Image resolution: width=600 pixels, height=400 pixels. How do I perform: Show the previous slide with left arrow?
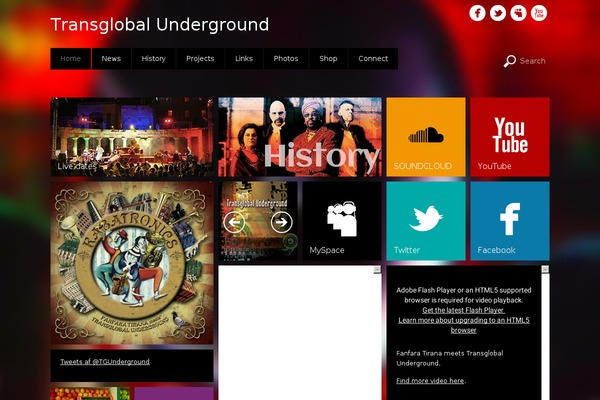coord(234,222)
